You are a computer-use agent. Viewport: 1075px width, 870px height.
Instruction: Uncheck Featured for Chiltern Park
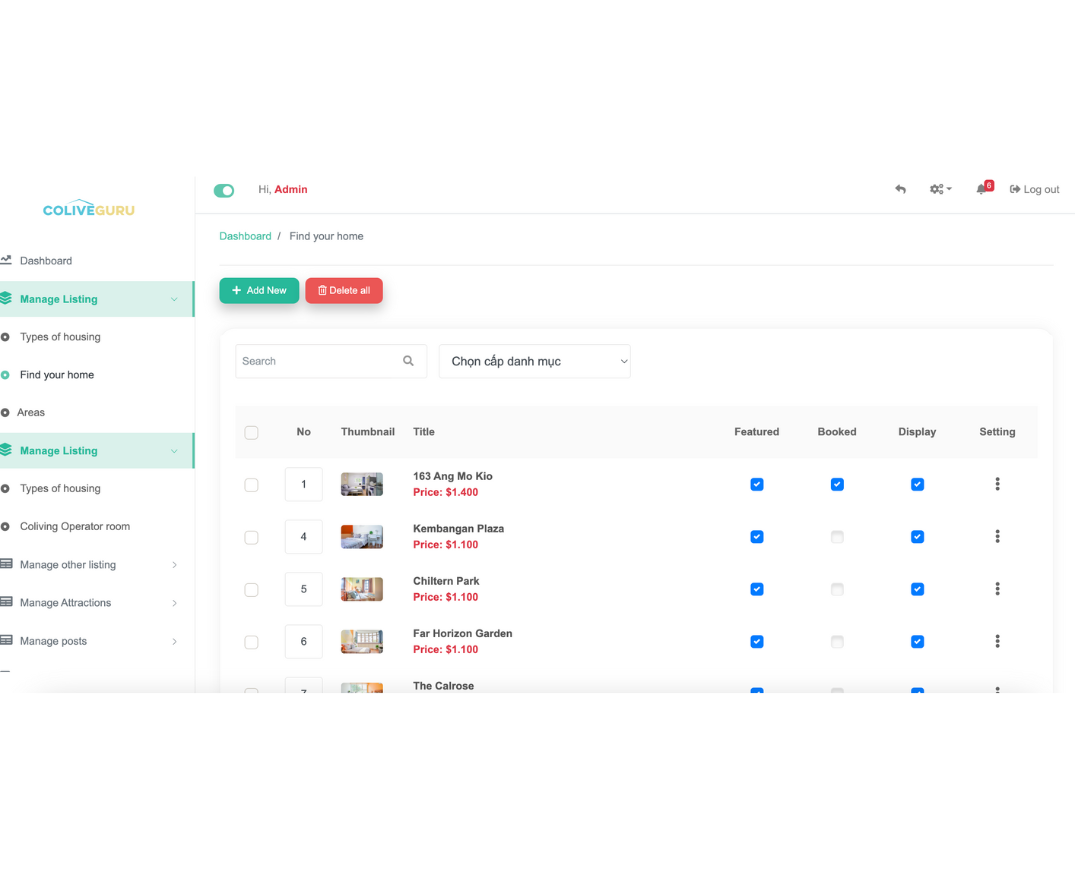[757, 589]
